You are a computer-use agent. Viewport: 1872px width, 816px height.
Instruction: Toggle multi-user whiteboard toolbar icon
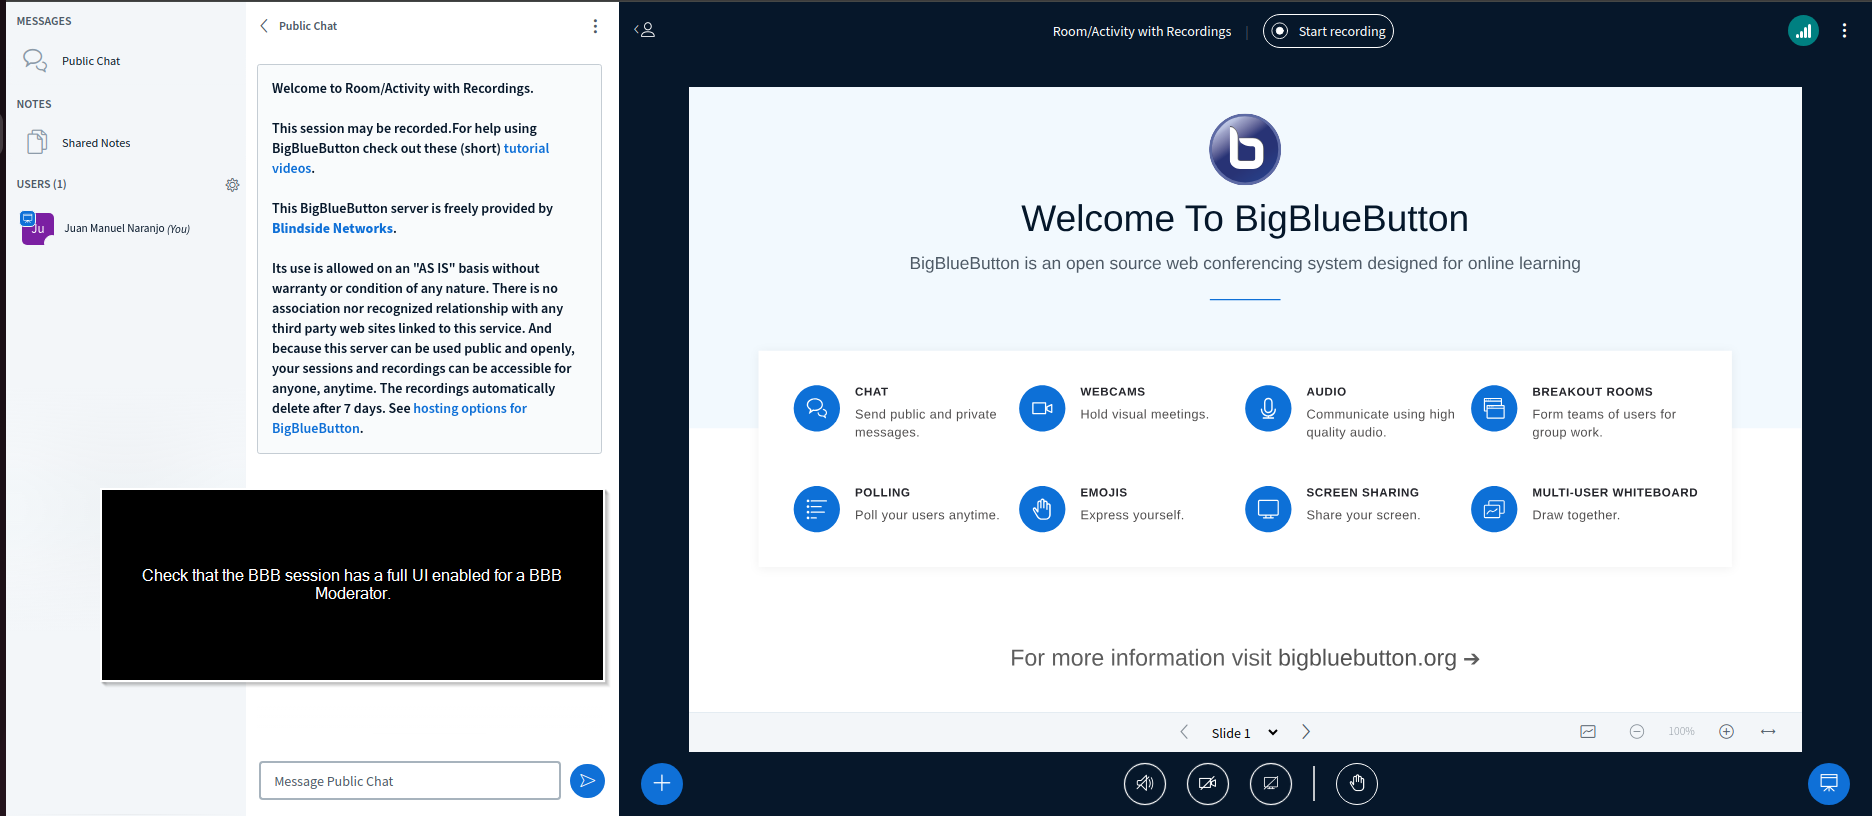click(x=1588, y=732)
